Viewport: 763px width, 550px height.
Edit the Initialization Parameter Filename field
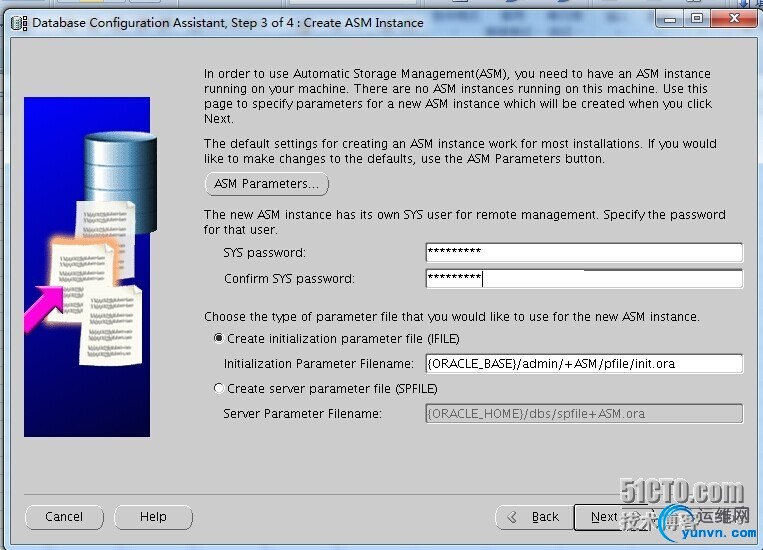584,364
